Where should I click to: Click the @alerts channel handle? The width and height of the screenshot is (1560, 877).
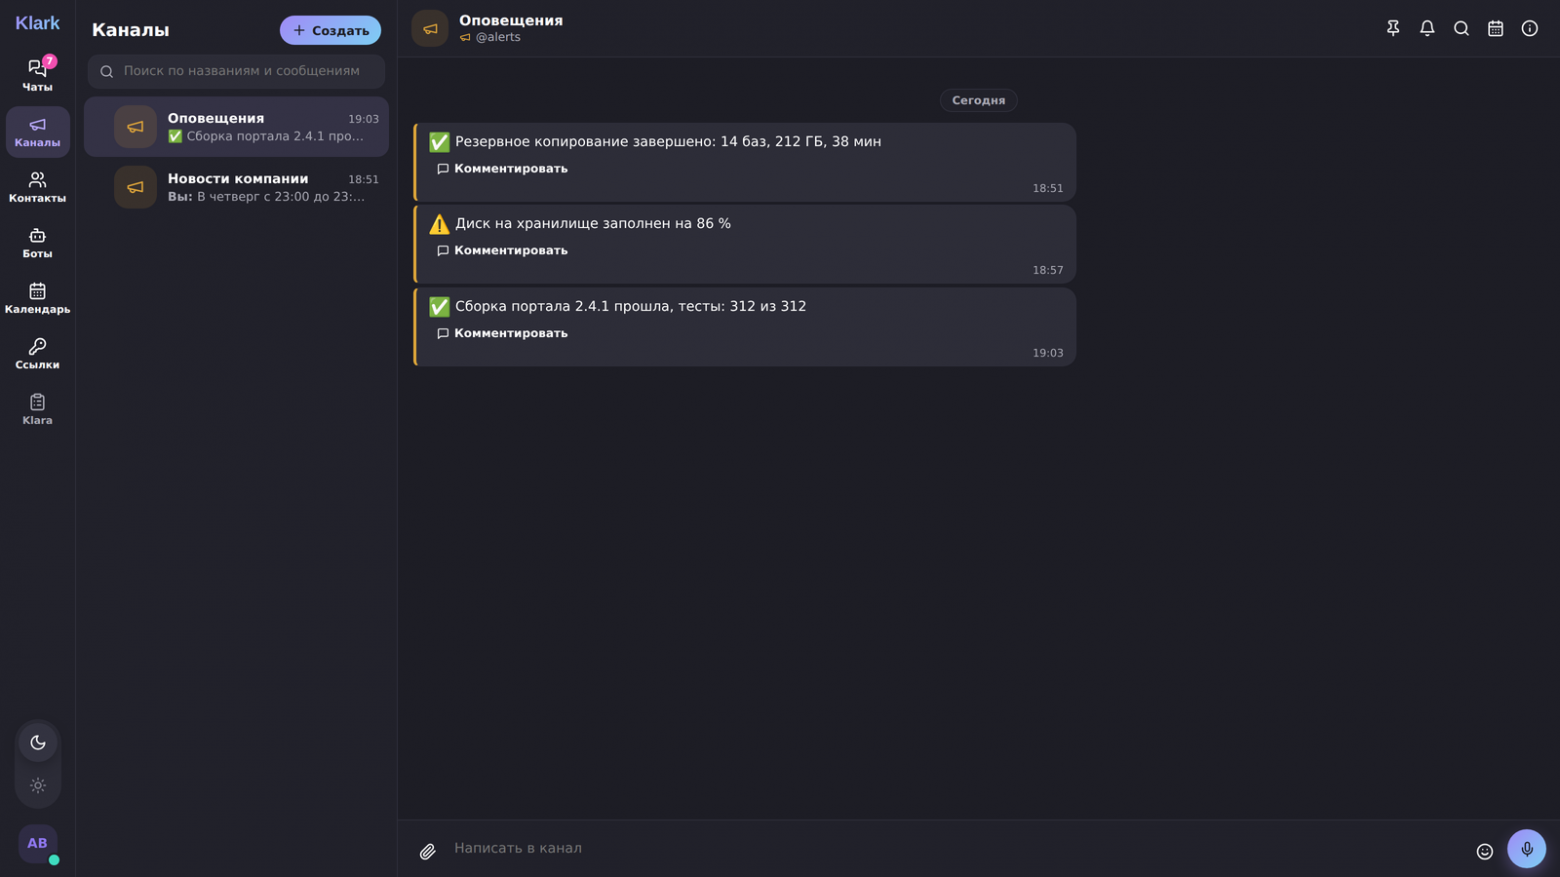click(x=497, y=37)
